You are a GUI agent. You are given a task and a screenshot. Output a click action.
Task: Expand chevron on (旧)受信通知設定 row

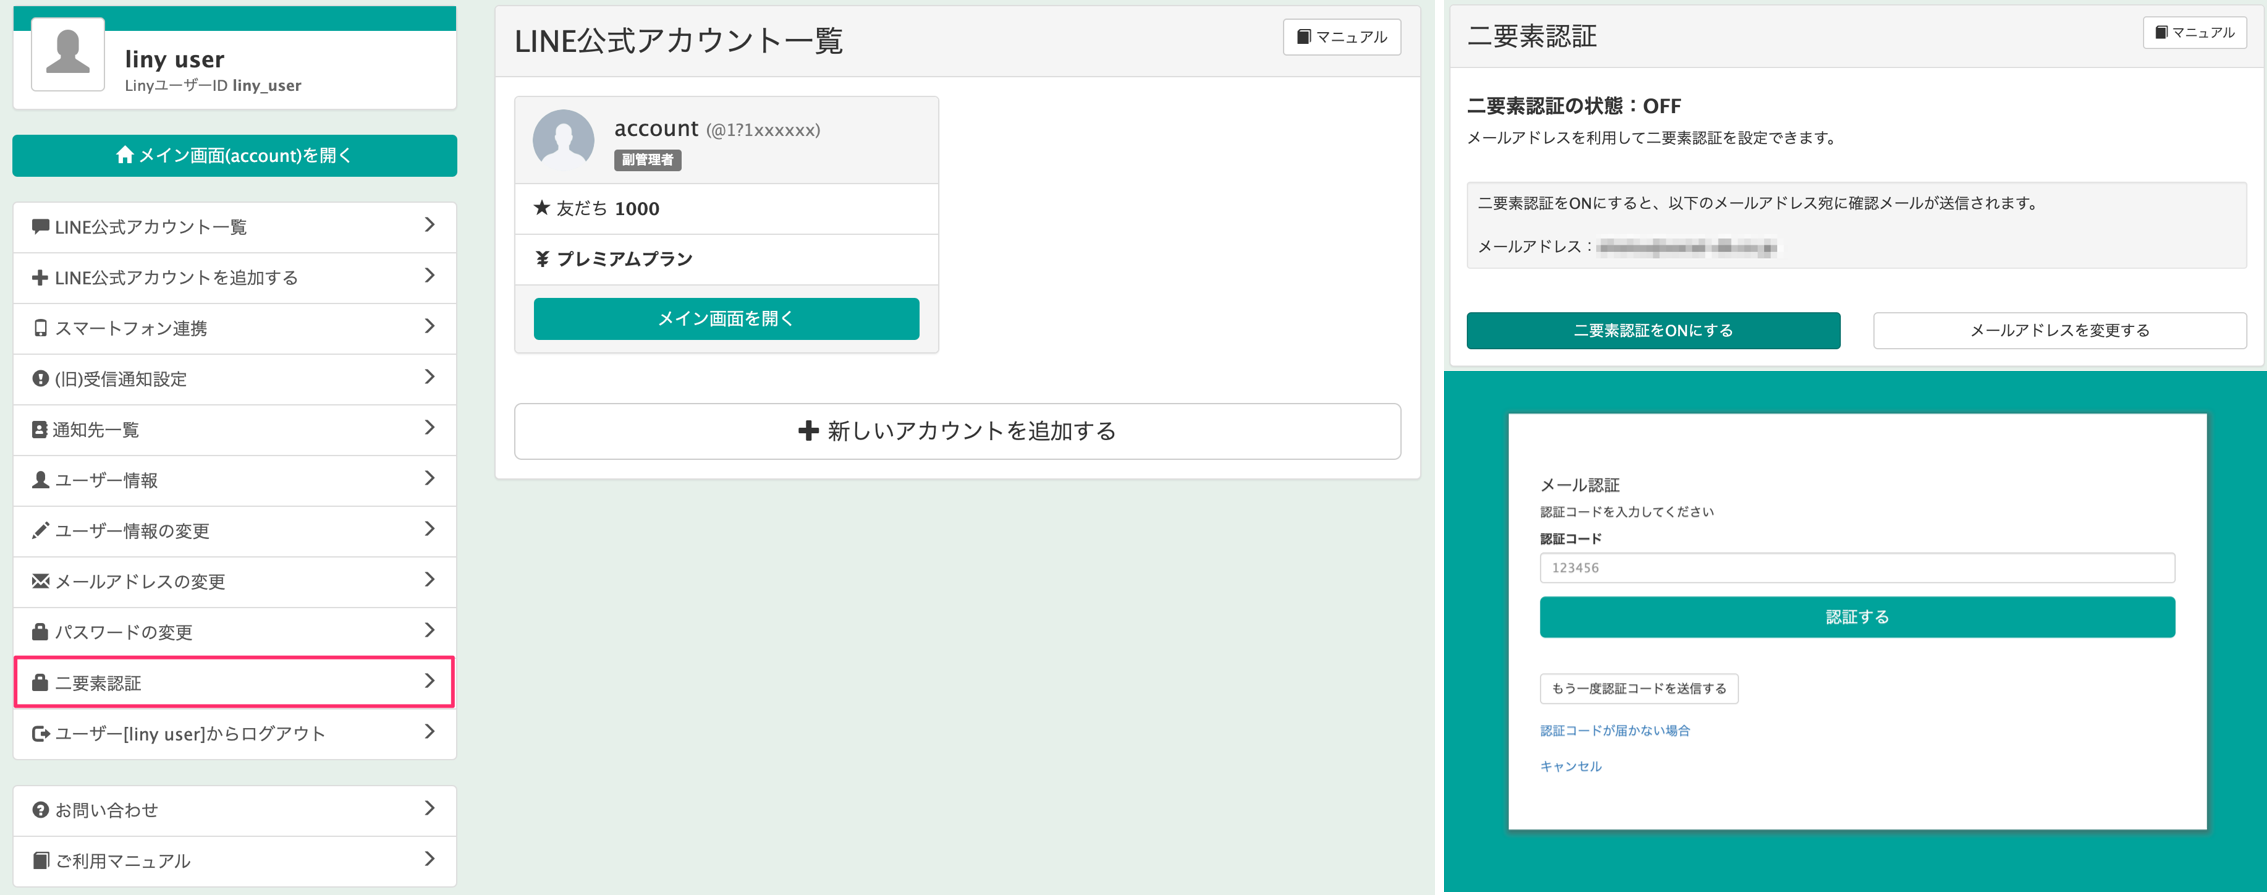tap(430, 377)
